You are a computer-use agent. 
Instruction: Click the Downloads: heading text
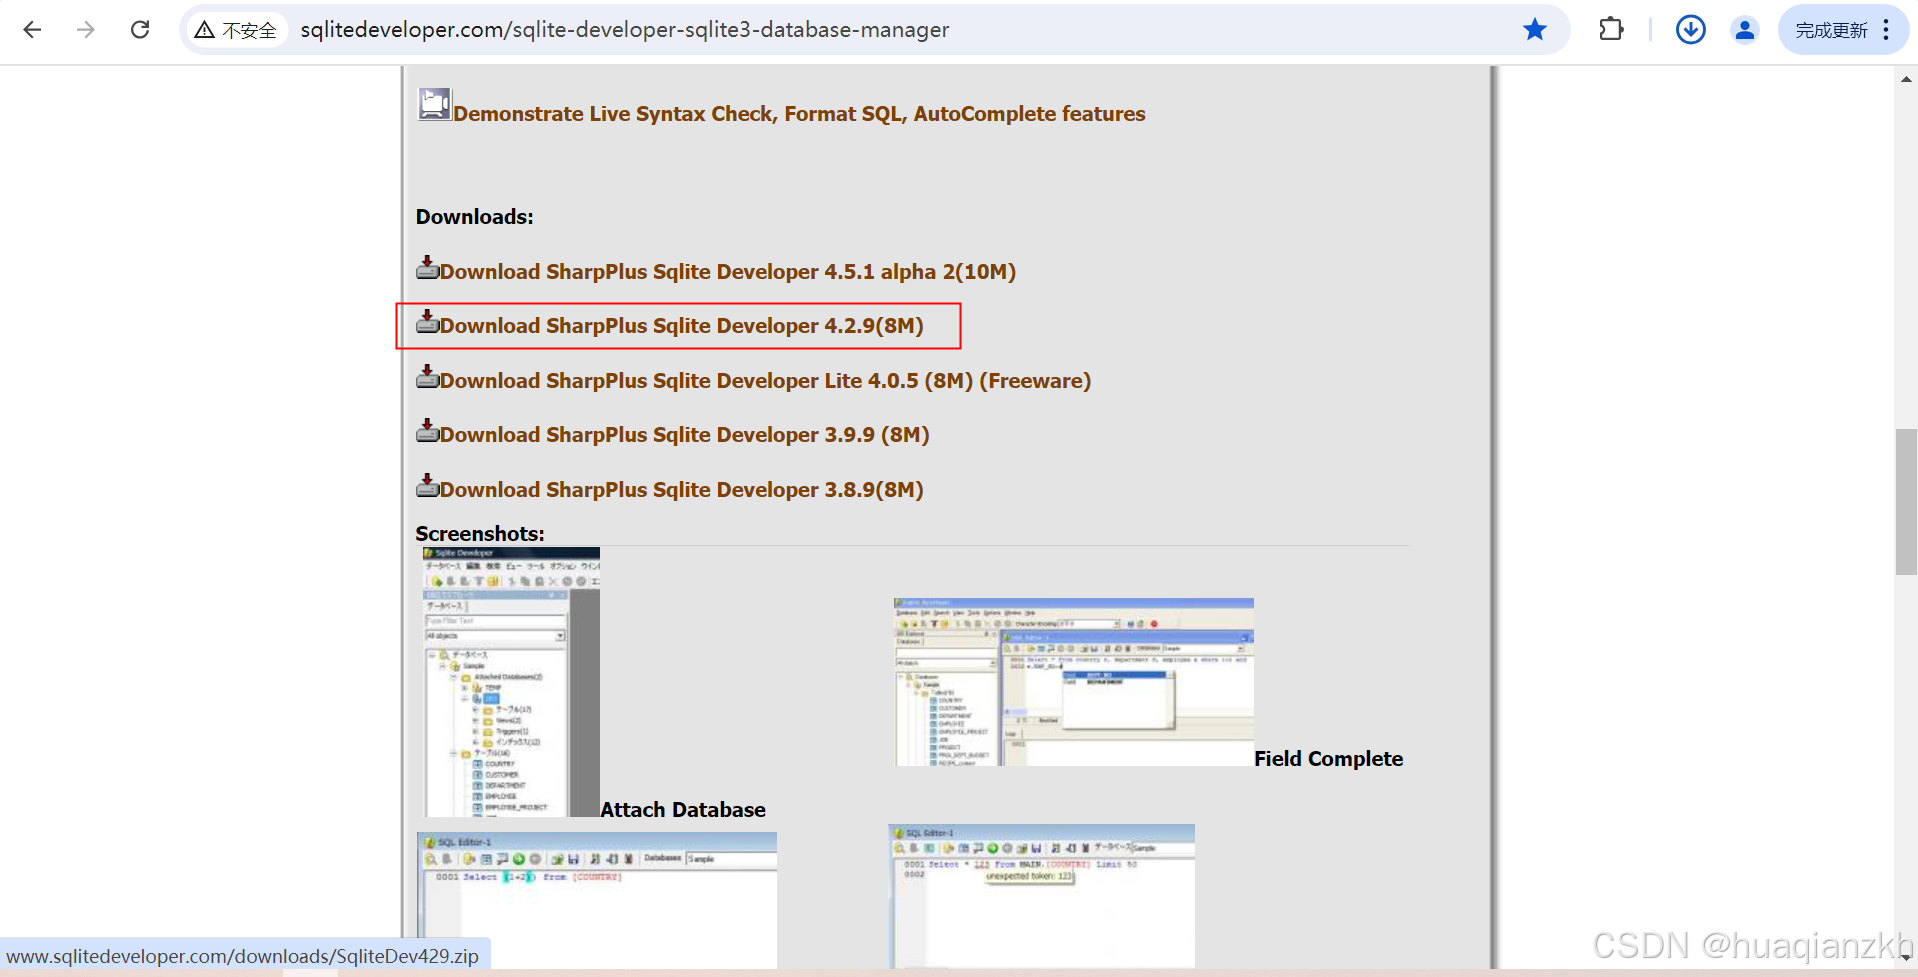click(x=475, y=217)
